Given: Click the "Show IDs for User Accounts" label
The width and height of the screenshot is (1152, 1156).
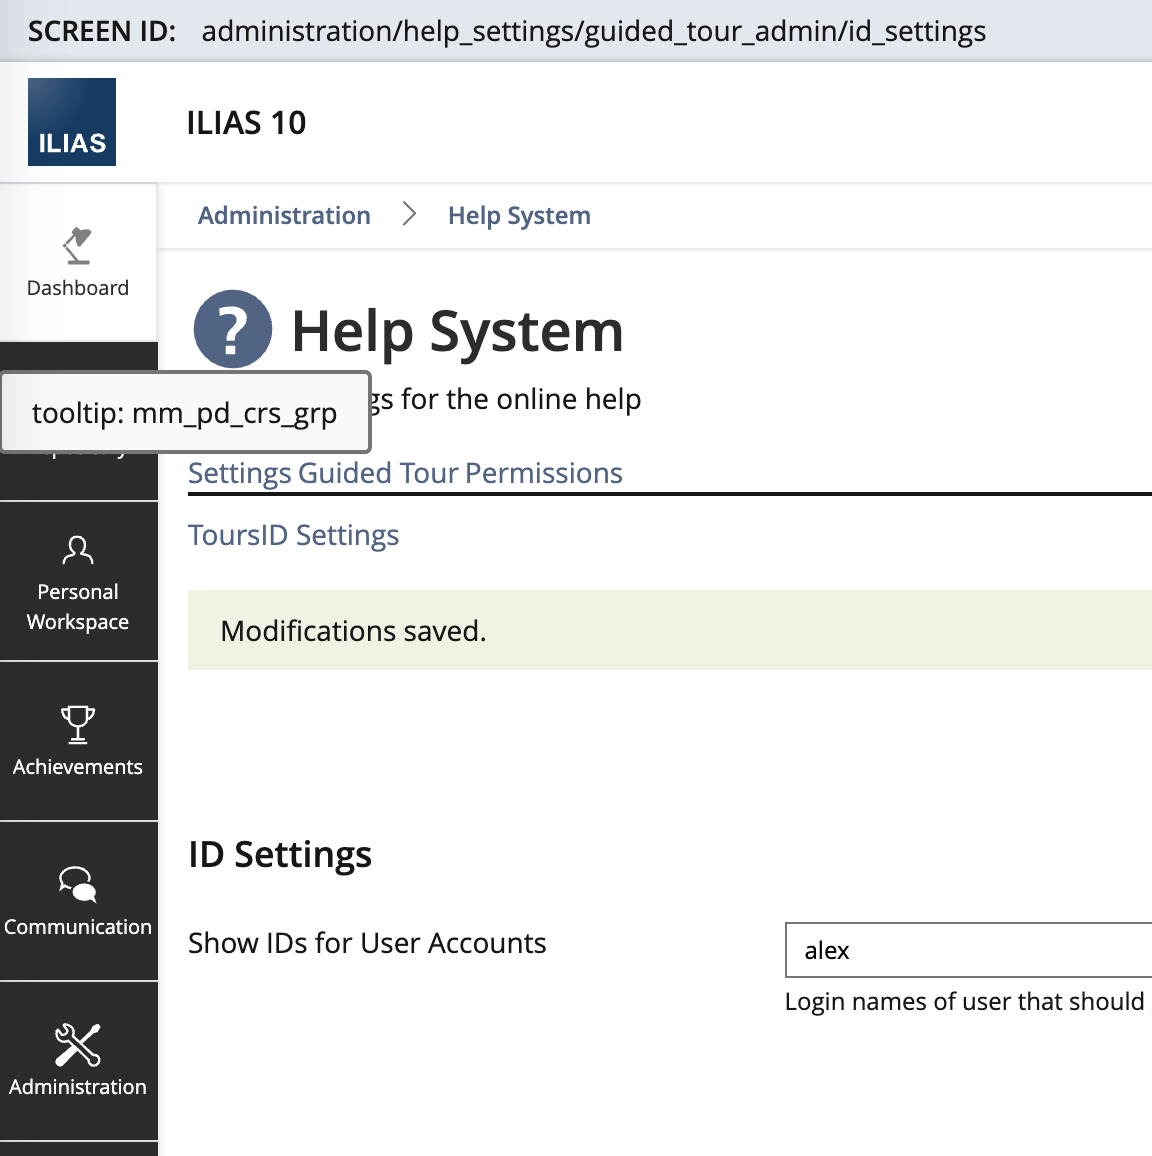Looking at the screenshot, I should (x=367, y=943).
